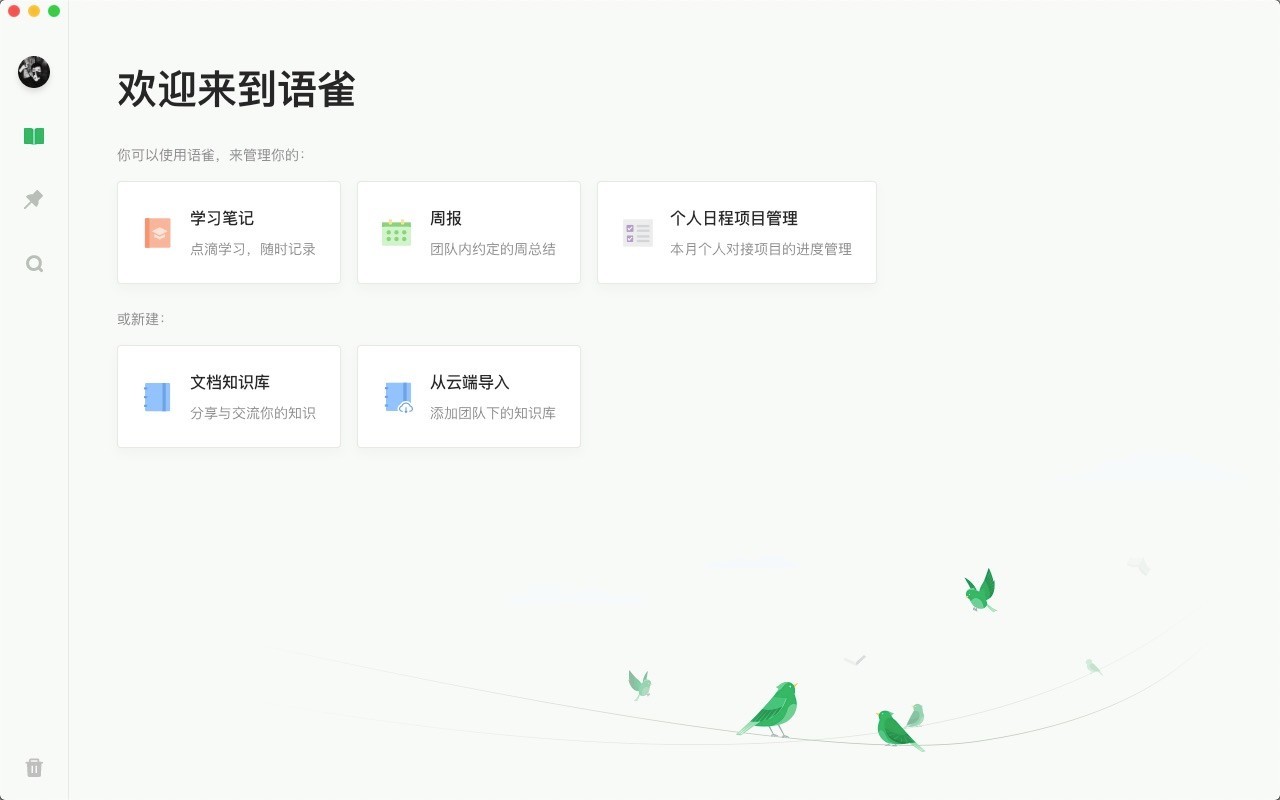The image size is (1280, 800).
Task: Create a new 文档知识库
Action: pos(228,396)
